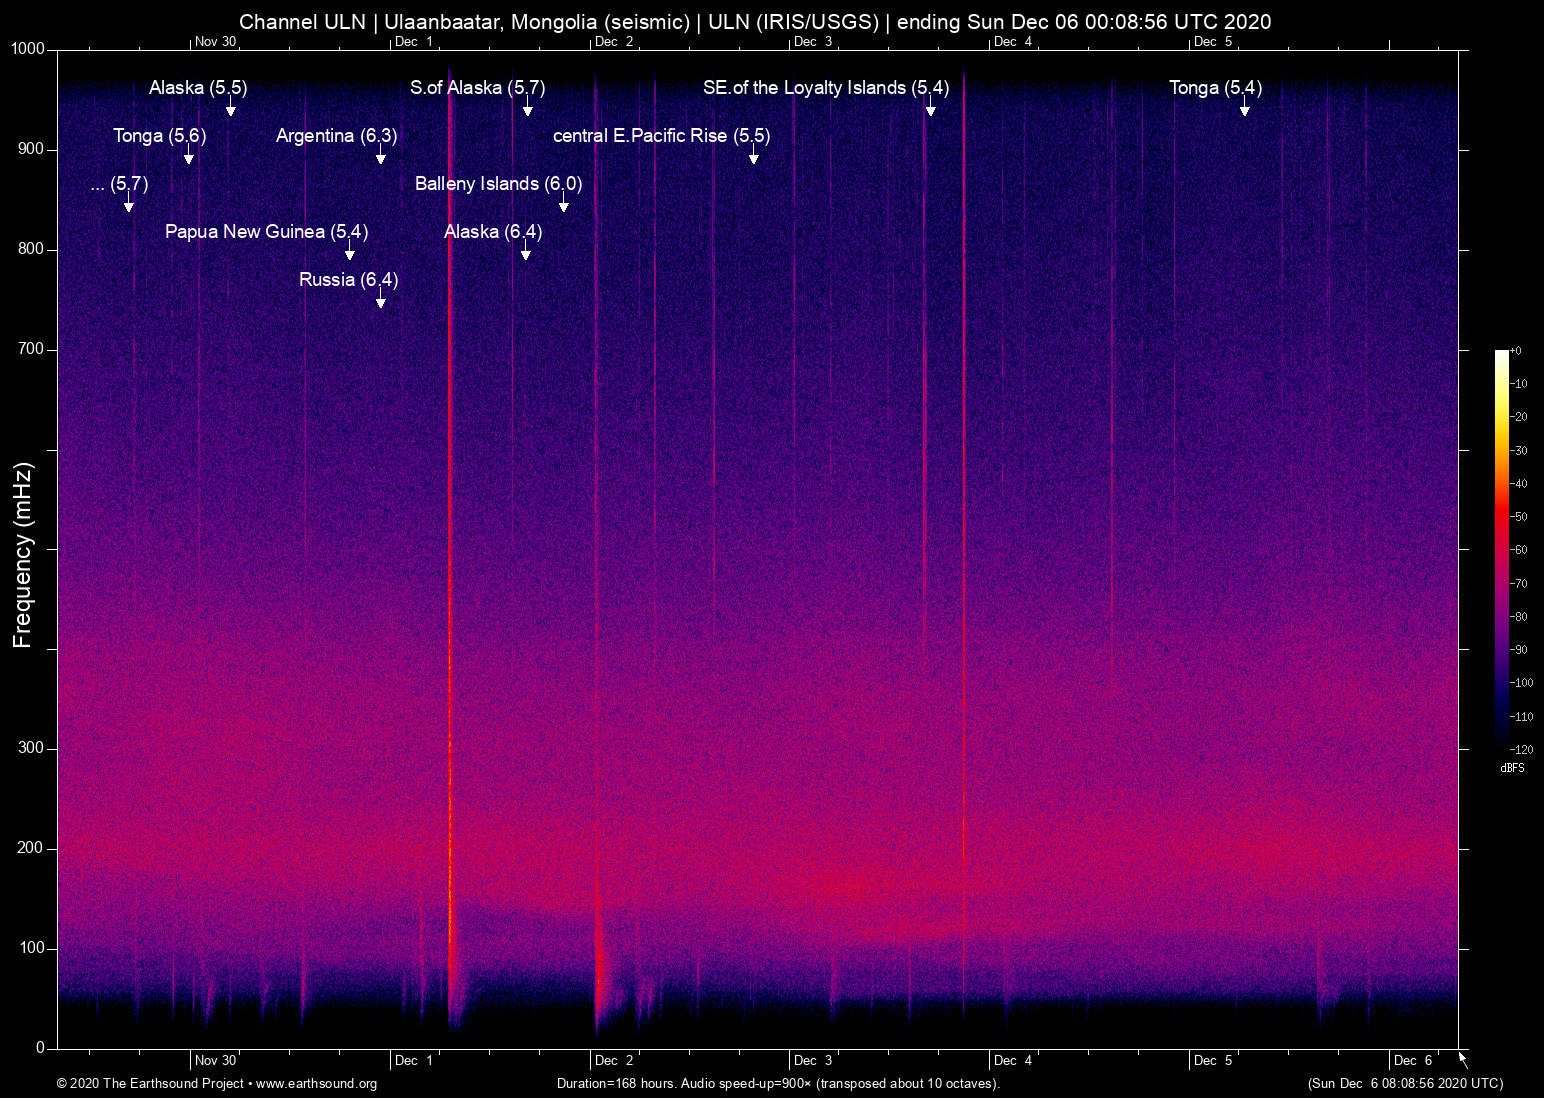1544x1098 pixels.
Task: Click the arrow marker below Alaska (5.5)
Action: 231,108
